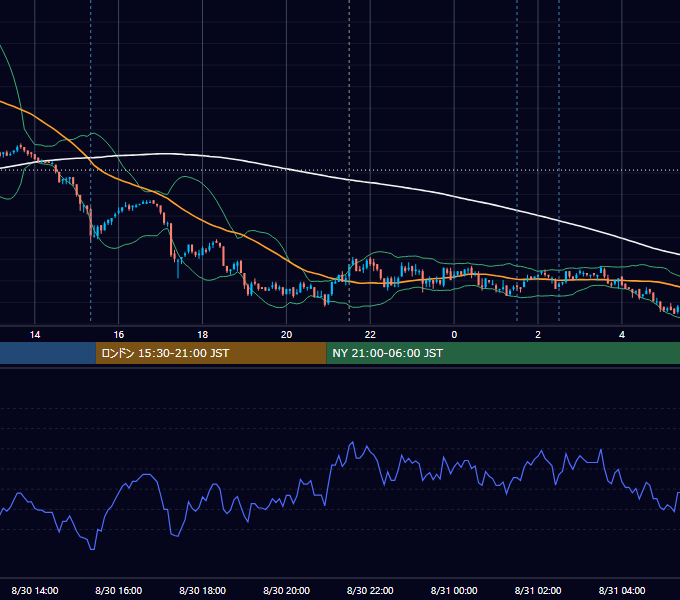Click the 8/31 00:00 time label
This screenshot has height=600, width=680.
pyautogui.click(x=454, y=591)
